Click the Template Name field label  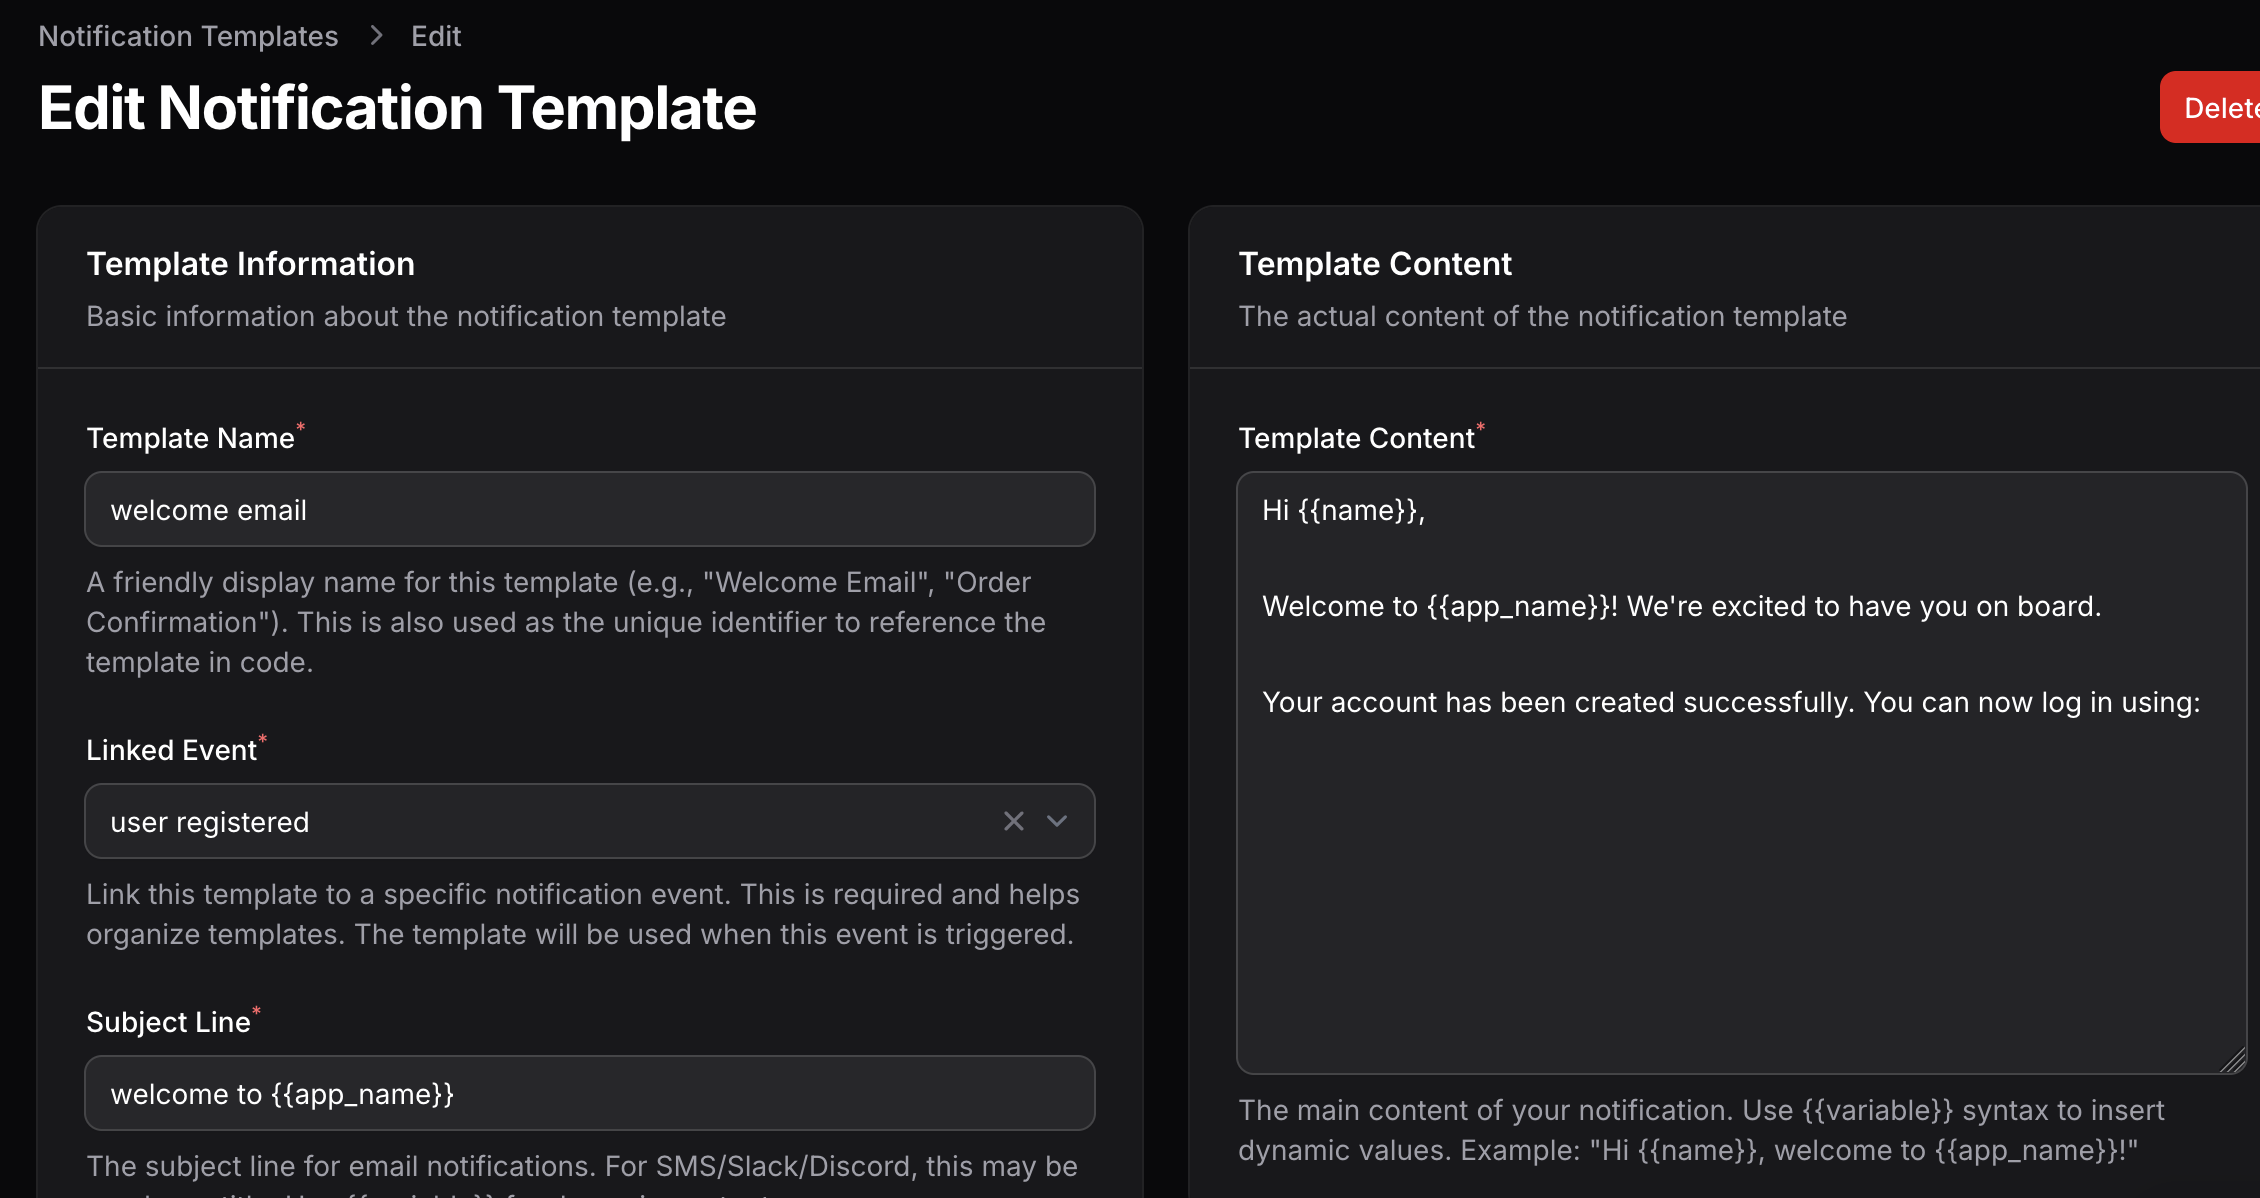pyautogui.click(x=190, y=438)
